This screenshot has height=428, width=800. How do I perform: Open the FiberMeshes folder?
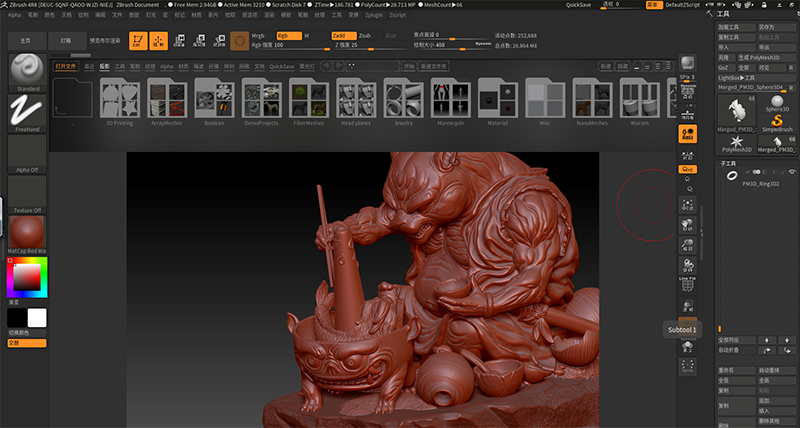309,102
